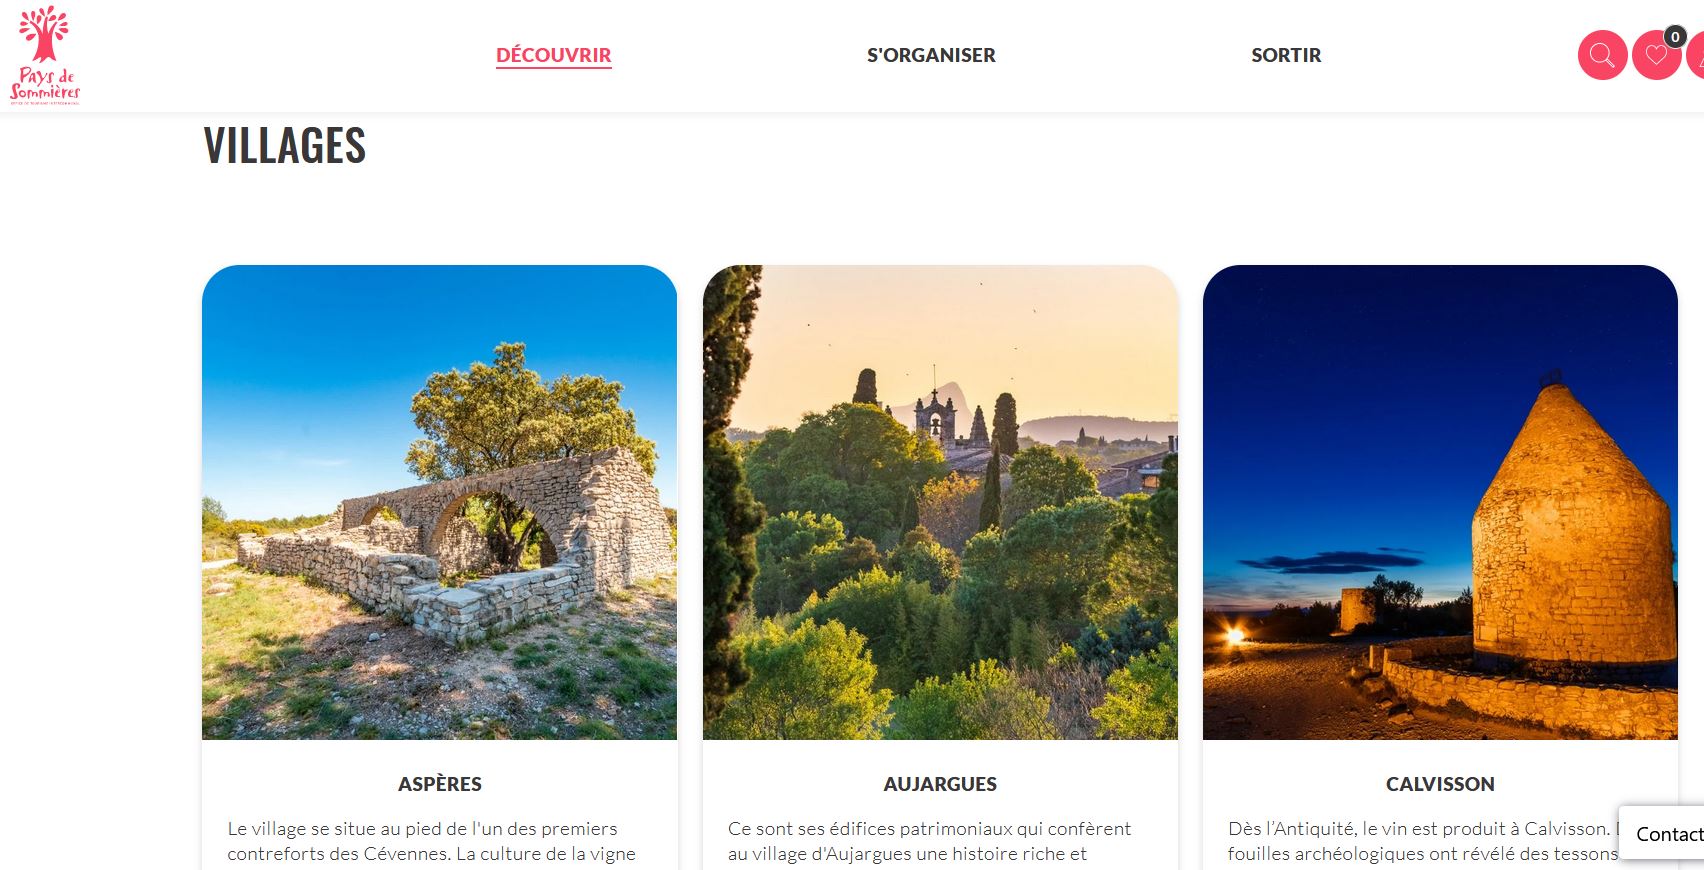Click the favorites counter badge showing 0
1704x870 pixels.
pyautogui.click(x=1675, y=37)
